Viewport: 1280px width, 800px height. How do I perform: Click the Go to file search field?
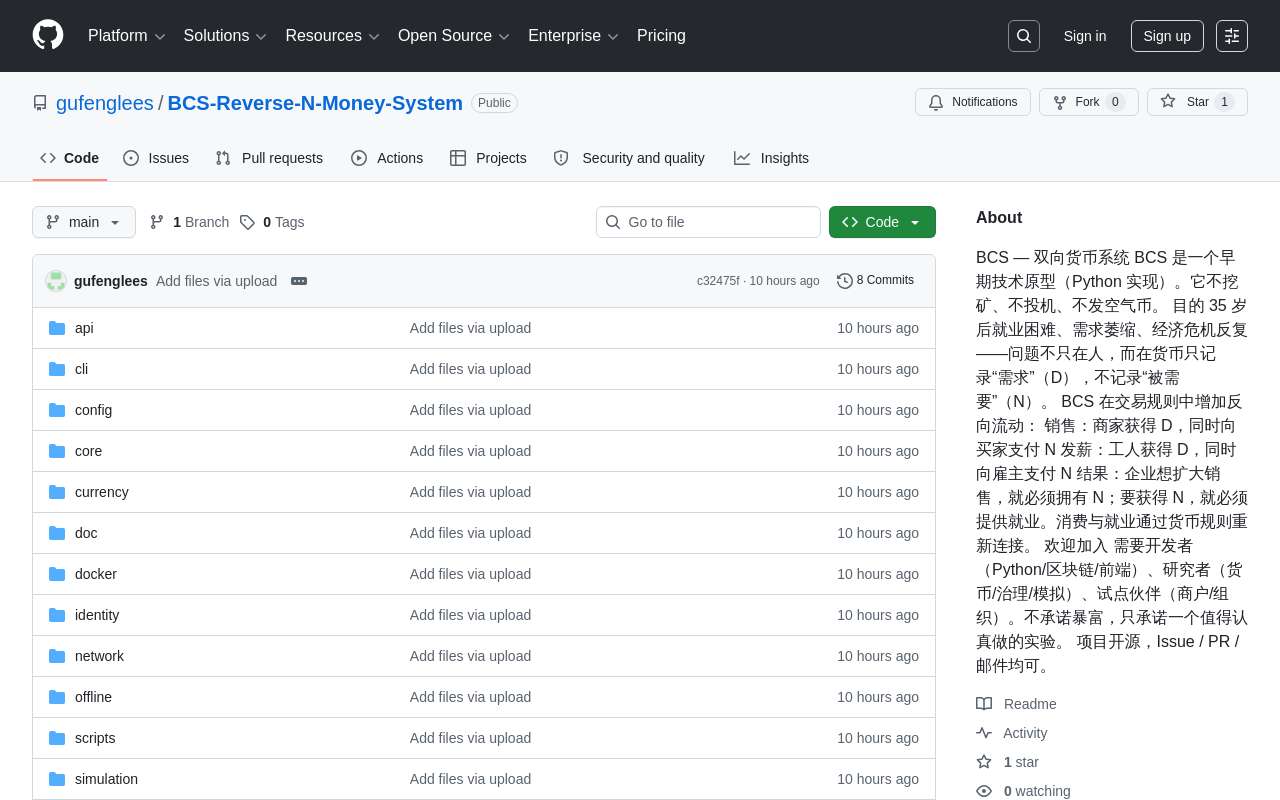point(708,222)
